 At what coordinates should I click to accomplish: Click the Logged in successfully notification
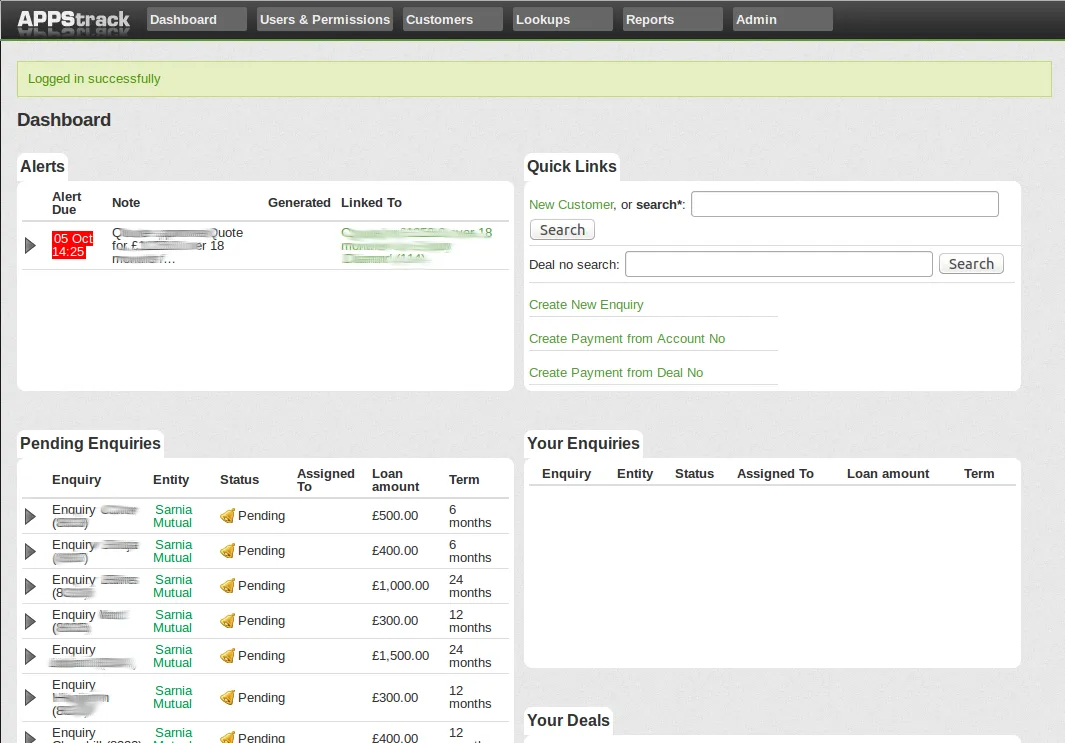[534, 79]
